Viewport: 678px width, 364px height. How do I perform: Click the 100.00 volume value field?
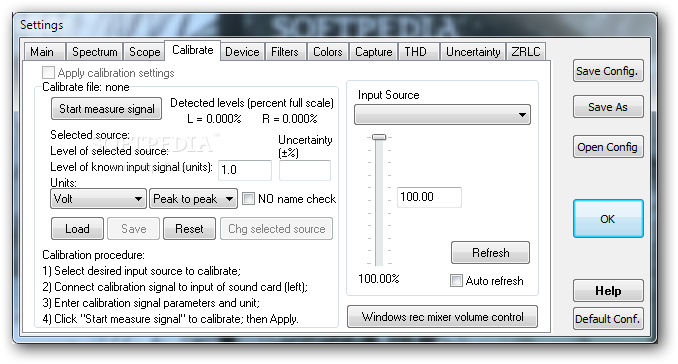pos(429,197)
